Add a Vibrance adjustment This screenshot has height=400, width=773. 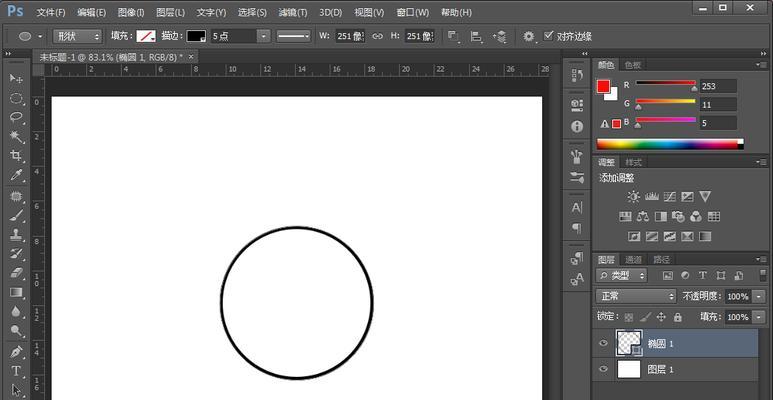click(x=705, y=197)
